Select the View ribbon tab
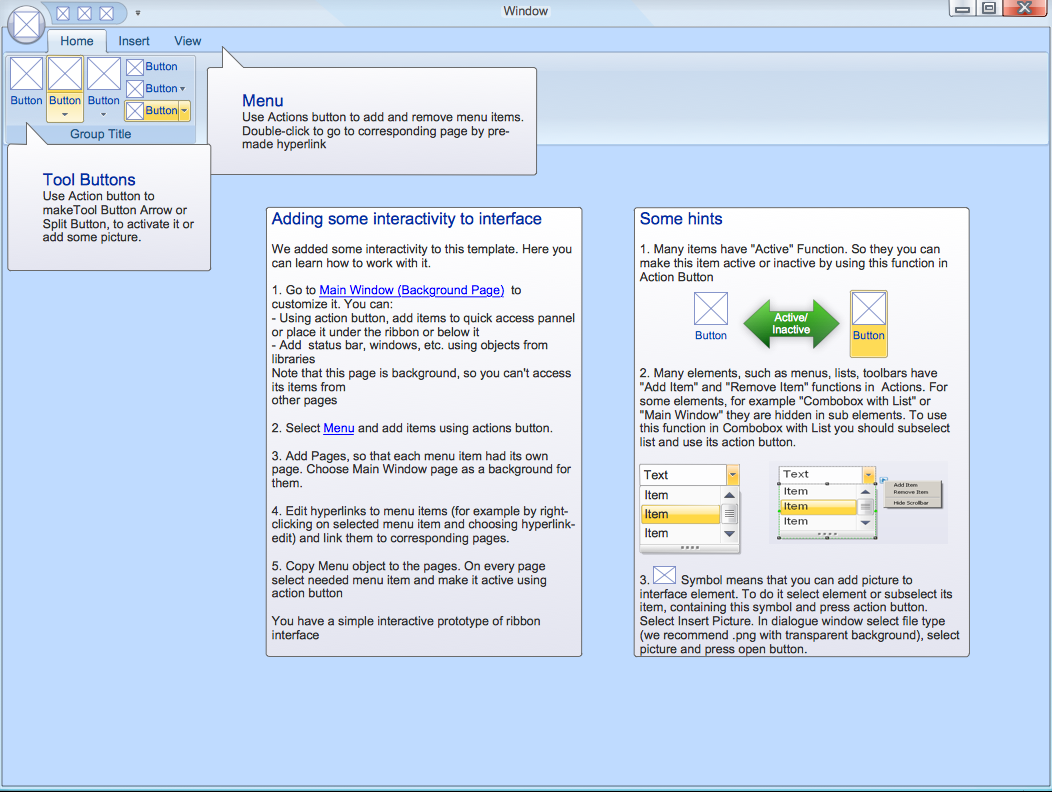1052x792 pixels. point(188,41)
